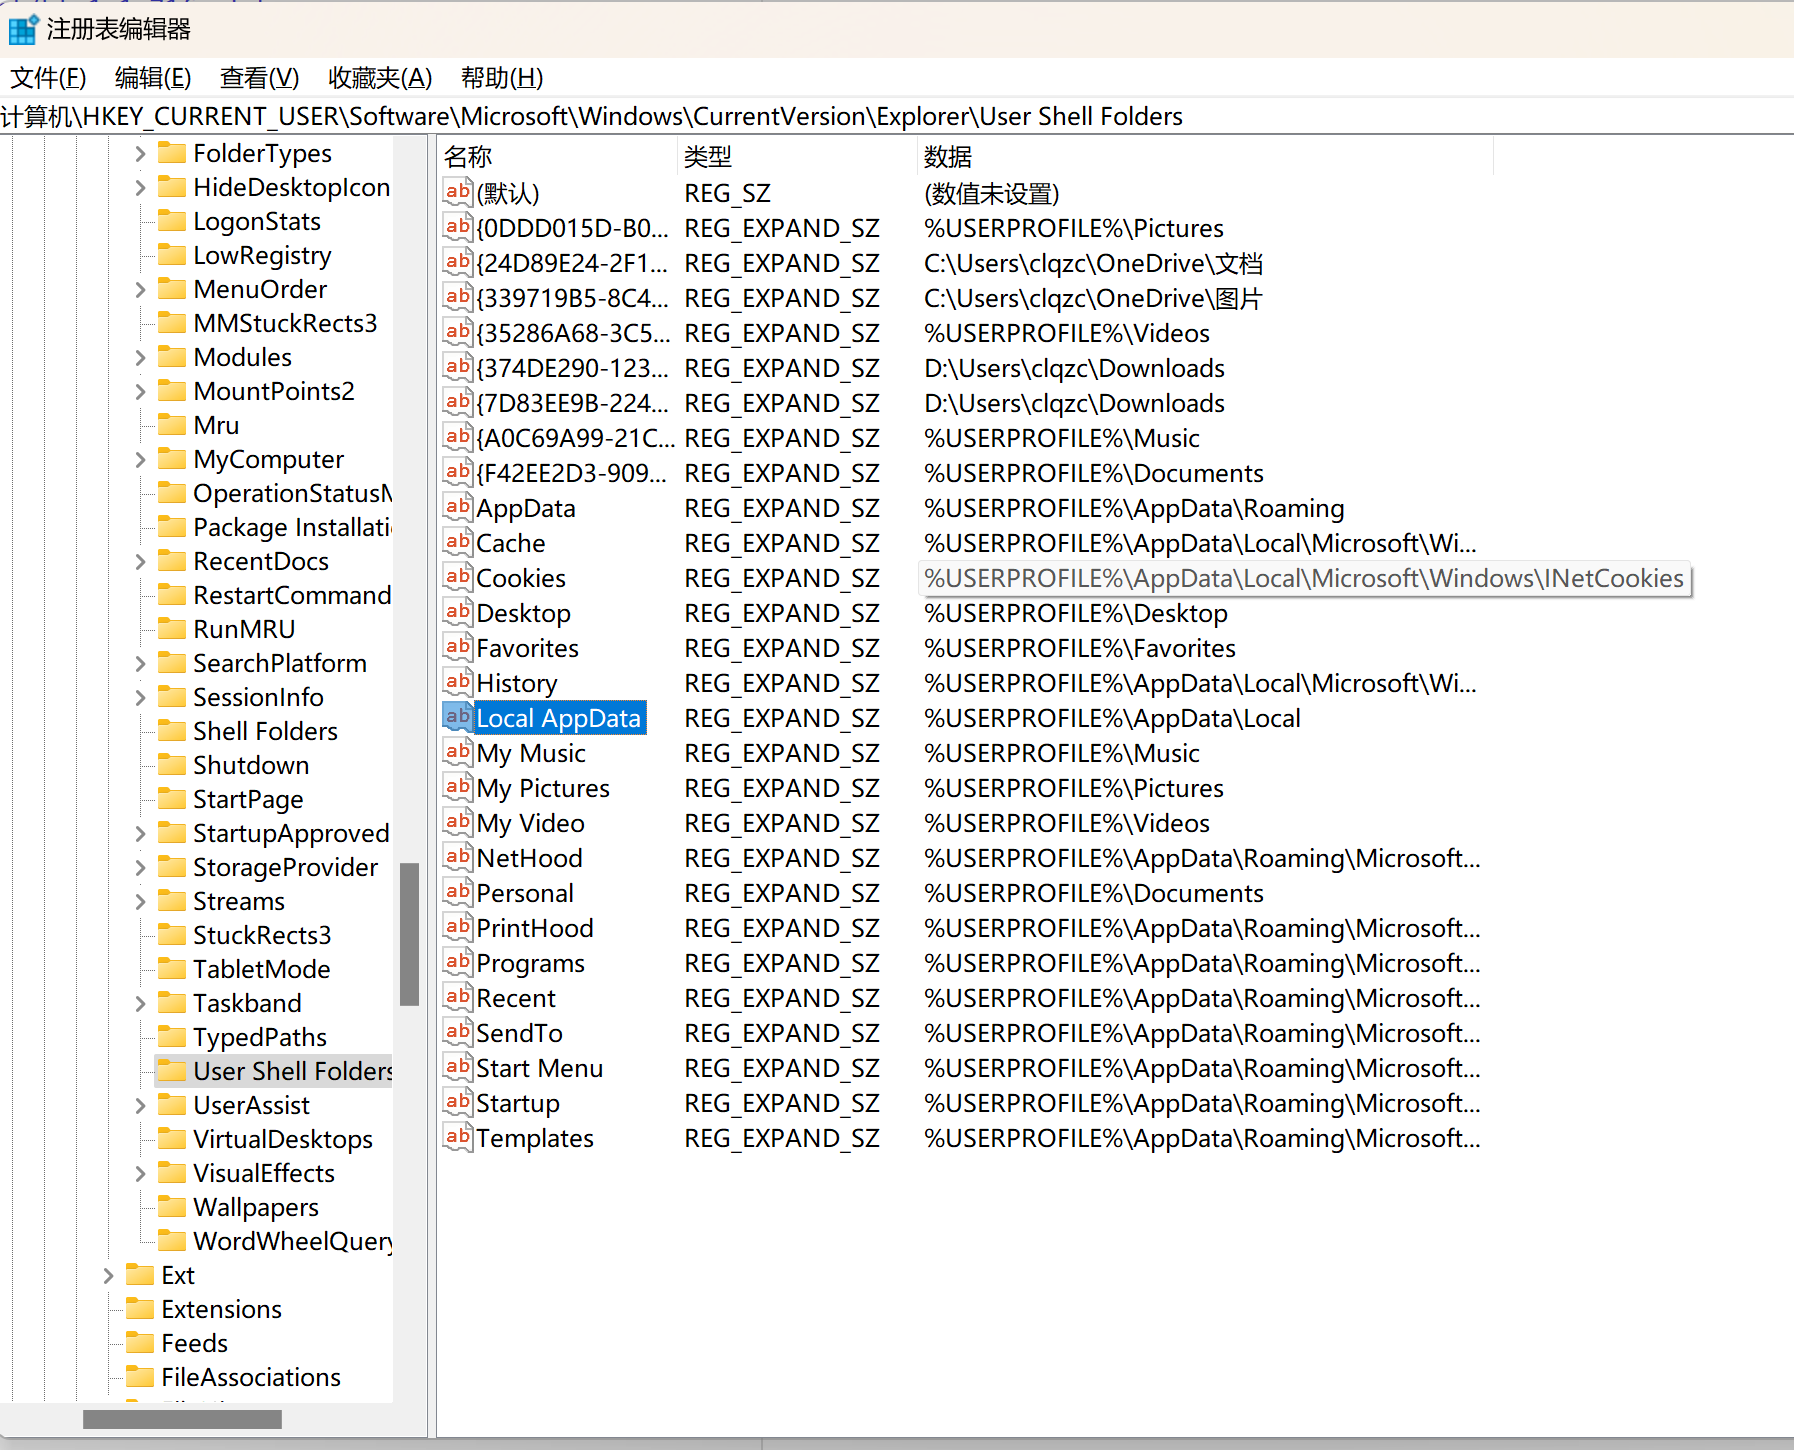Click the string icon beside Personal entry
1794x1450 pixels.
(x=458, y=892)
